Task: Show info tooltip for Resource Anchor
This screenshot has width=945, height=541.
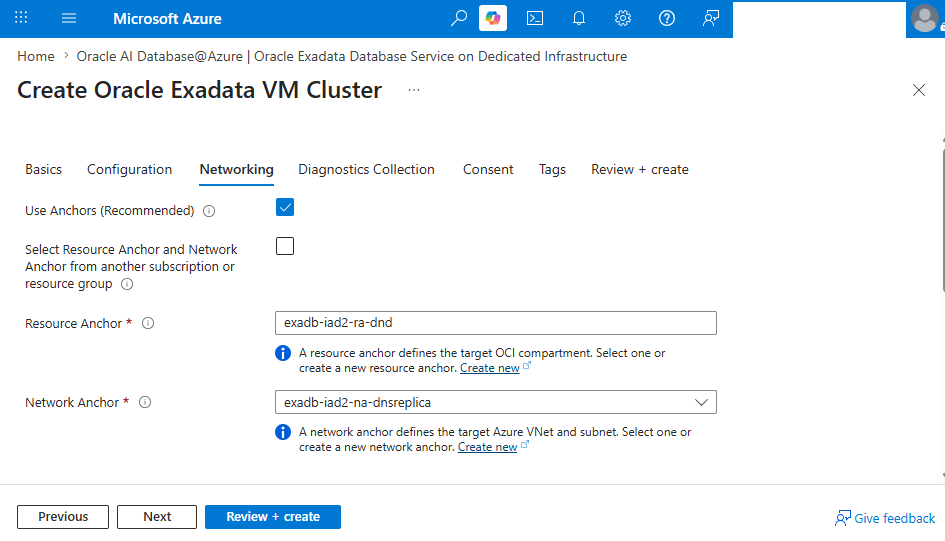Action: coord(148,324)
